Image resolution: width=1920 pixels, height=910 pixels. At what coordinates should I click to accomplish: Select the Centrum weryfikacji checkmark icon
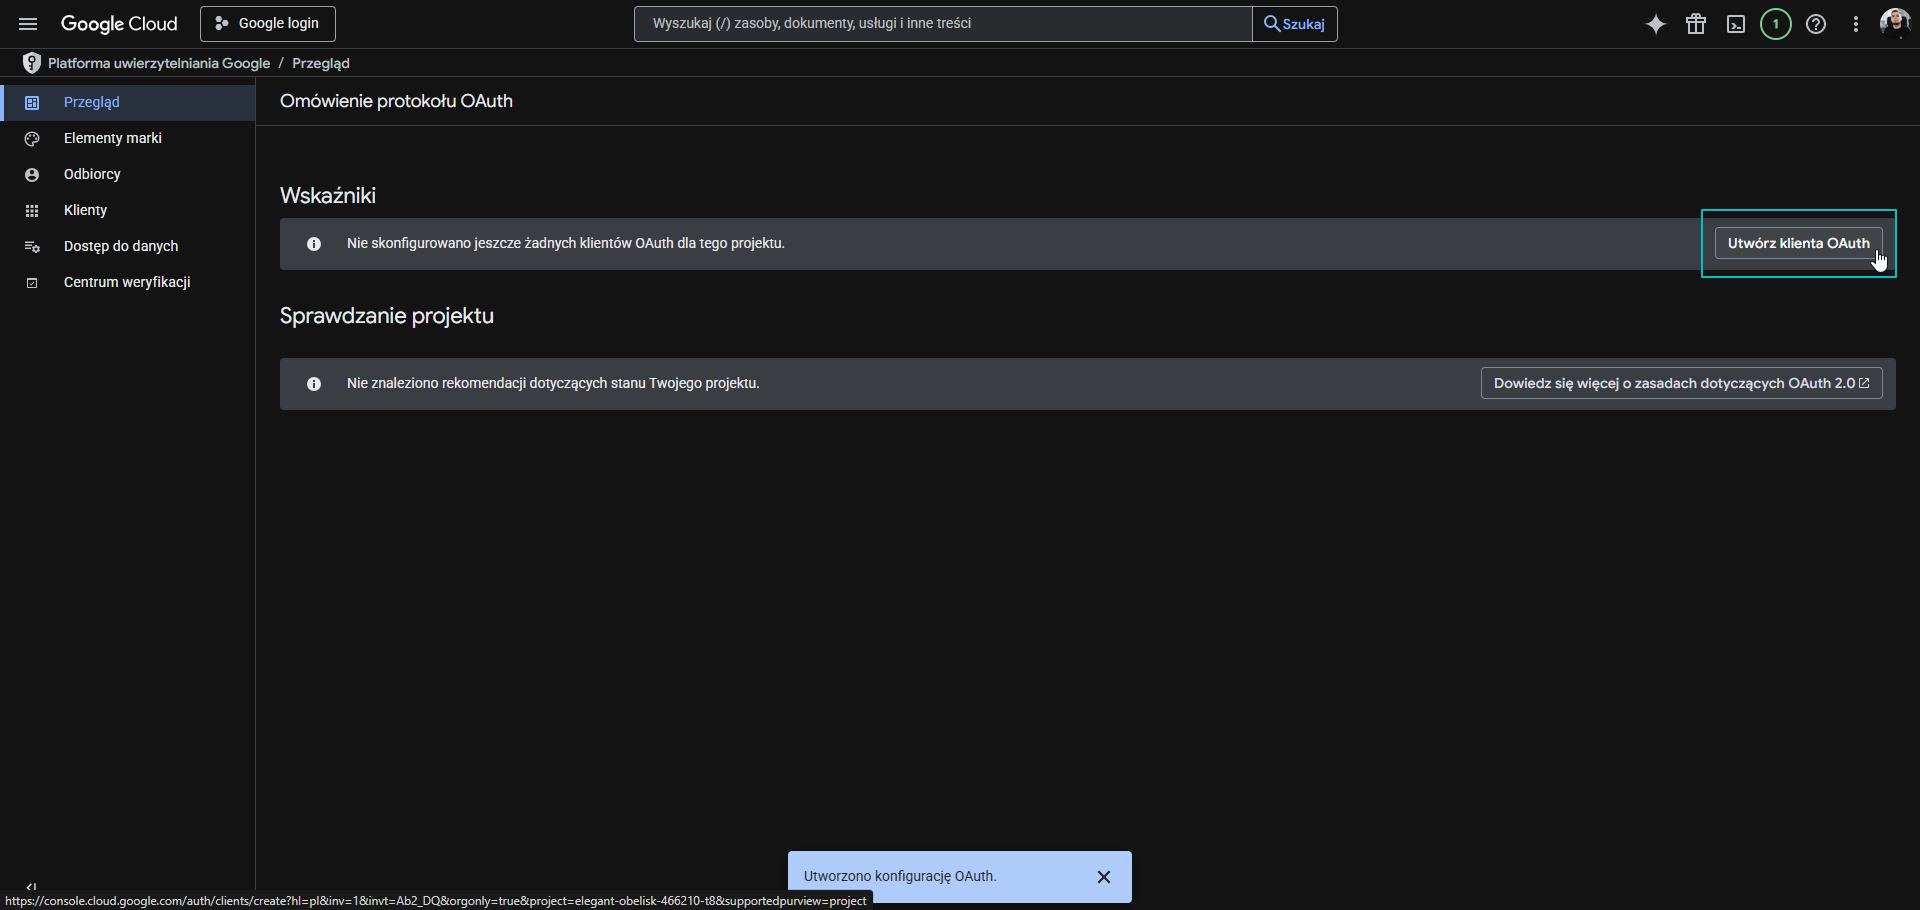point(33,282)
